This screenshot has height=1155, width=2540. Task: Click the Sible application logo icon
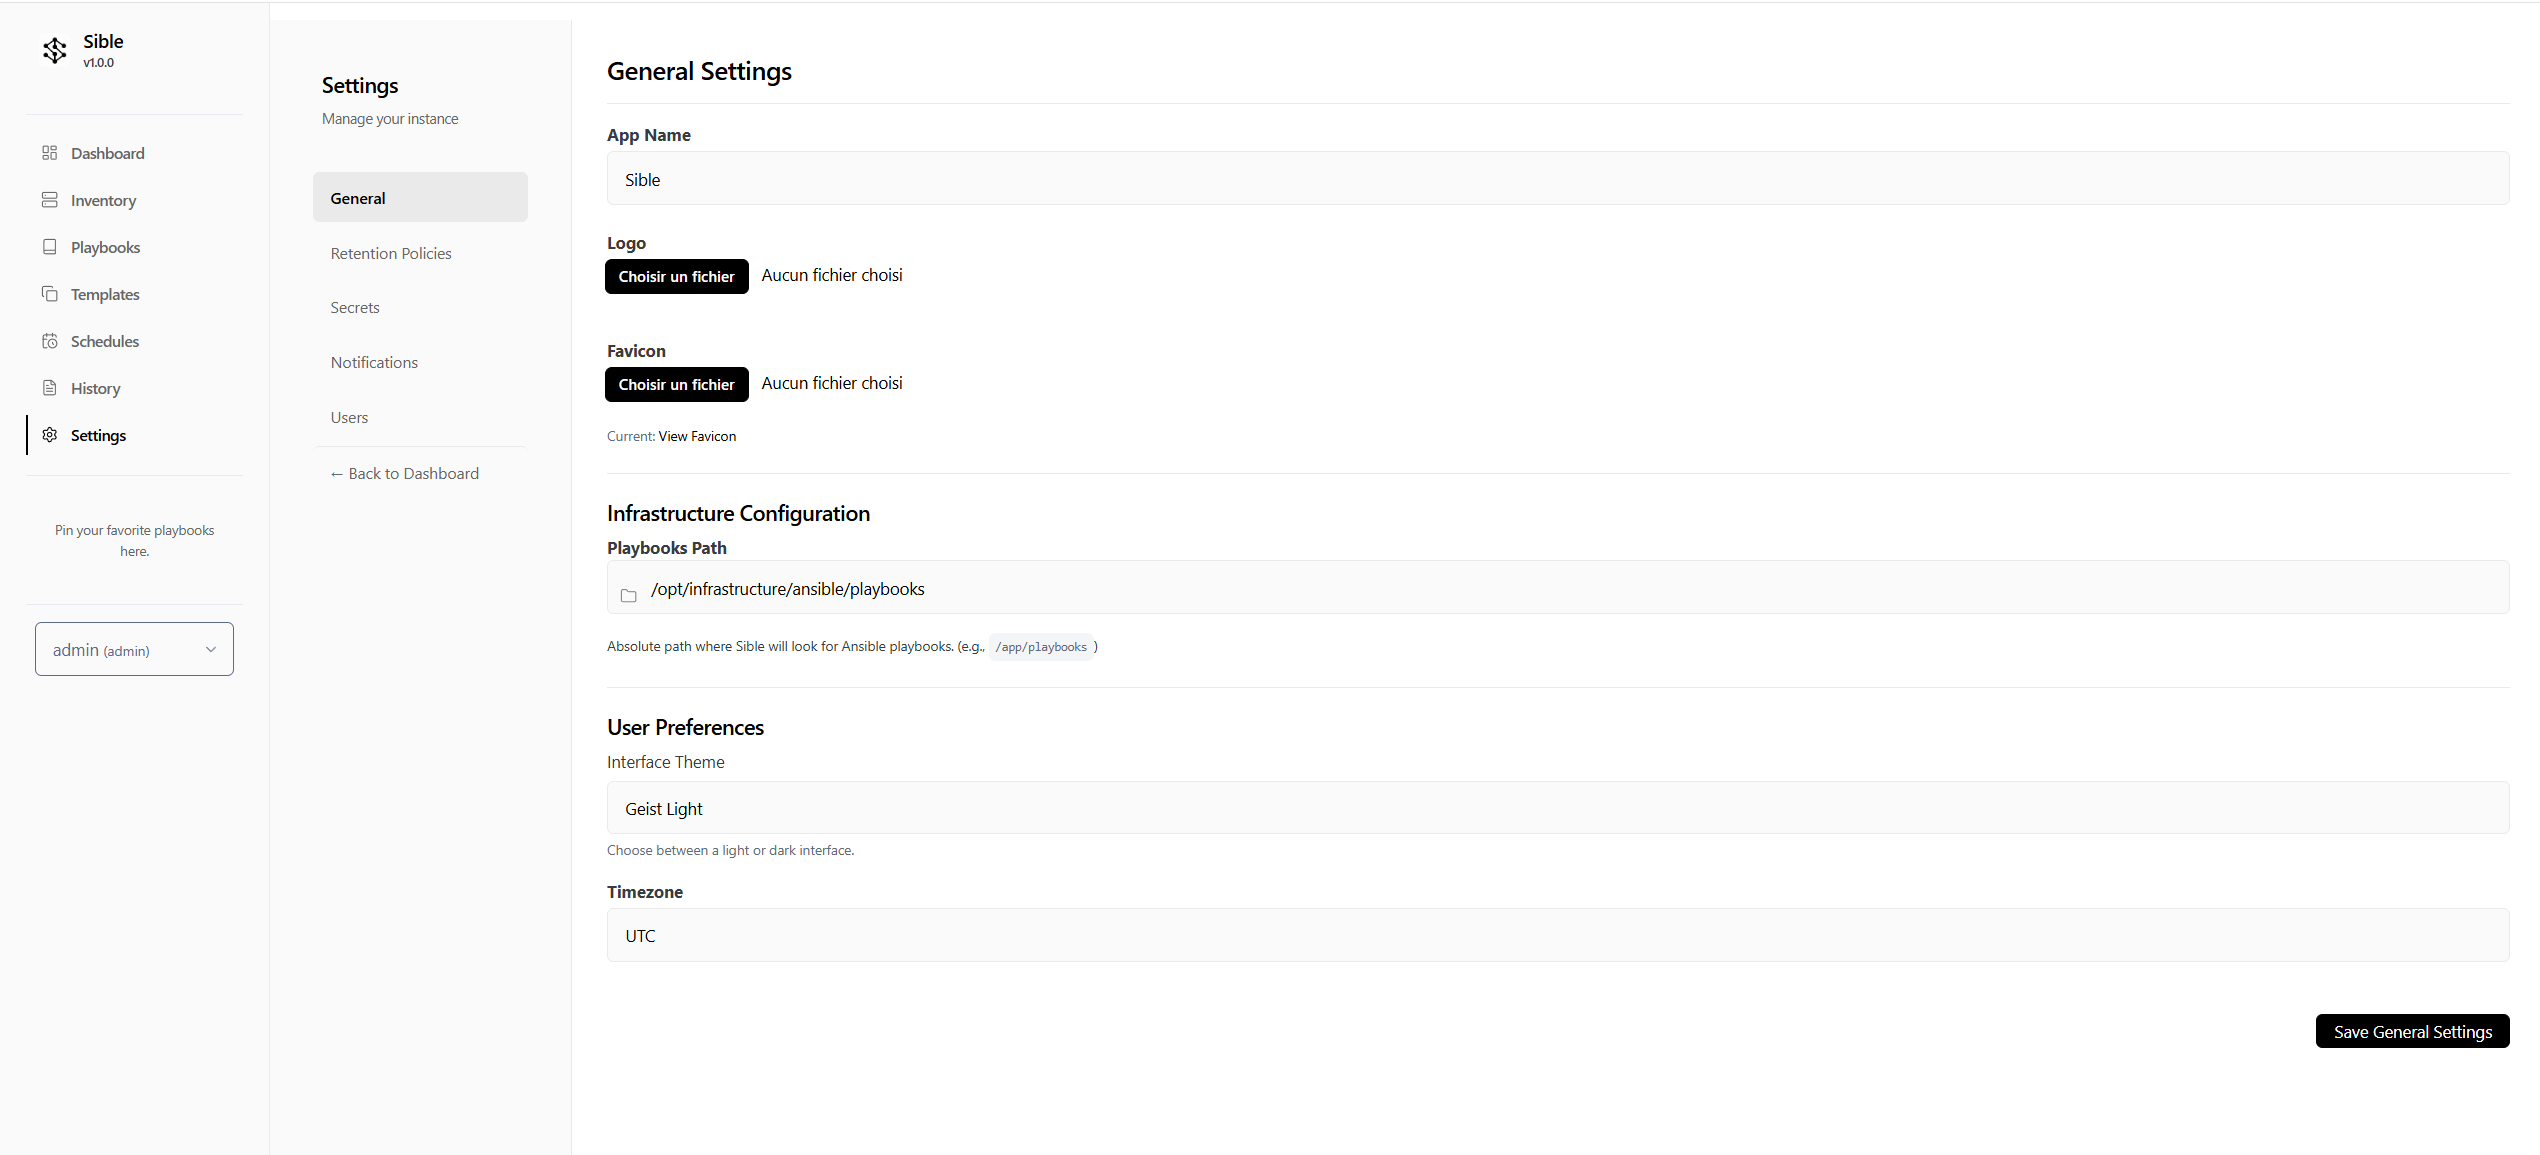(x=55, y=50)
